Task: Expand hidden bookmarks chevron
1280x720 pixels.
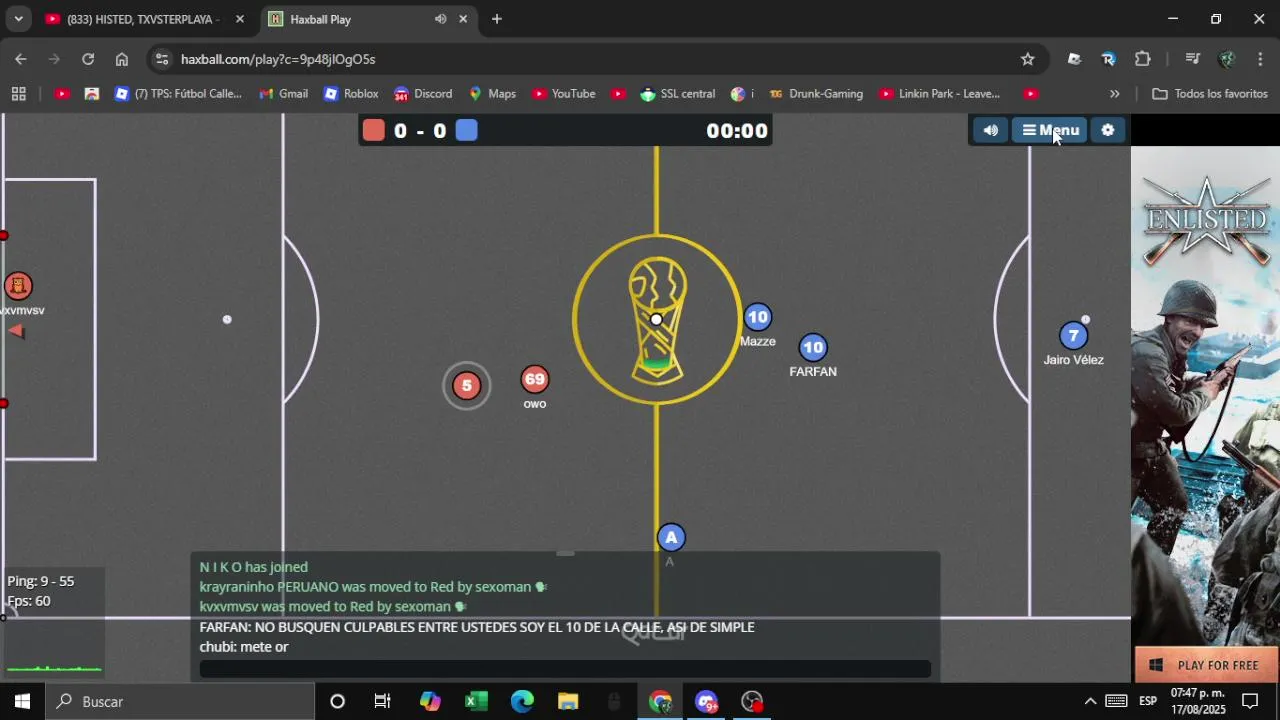Action: [1115, 94]
